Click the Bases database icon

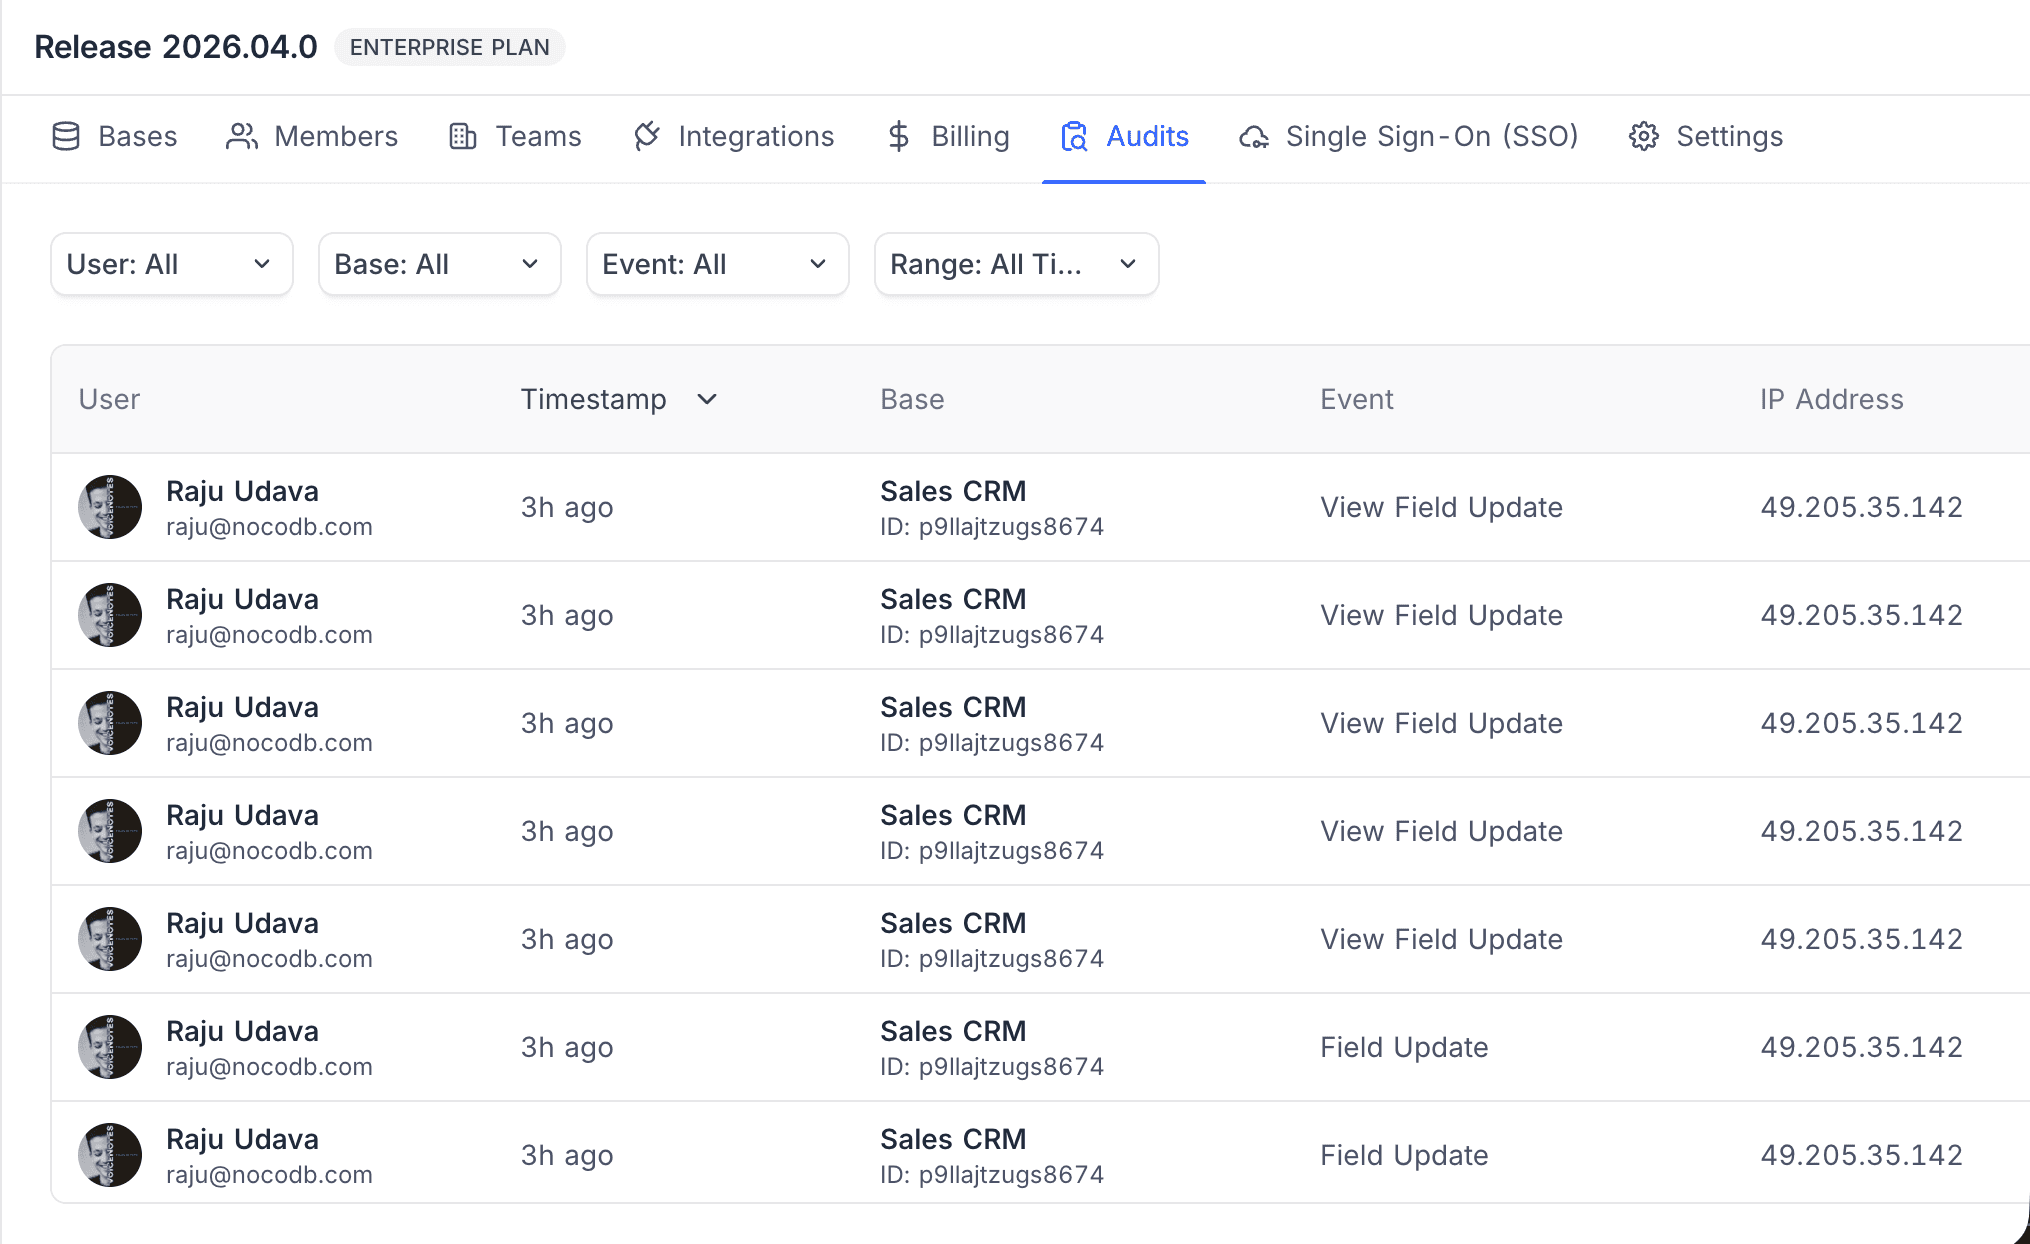tap(66, 136)
